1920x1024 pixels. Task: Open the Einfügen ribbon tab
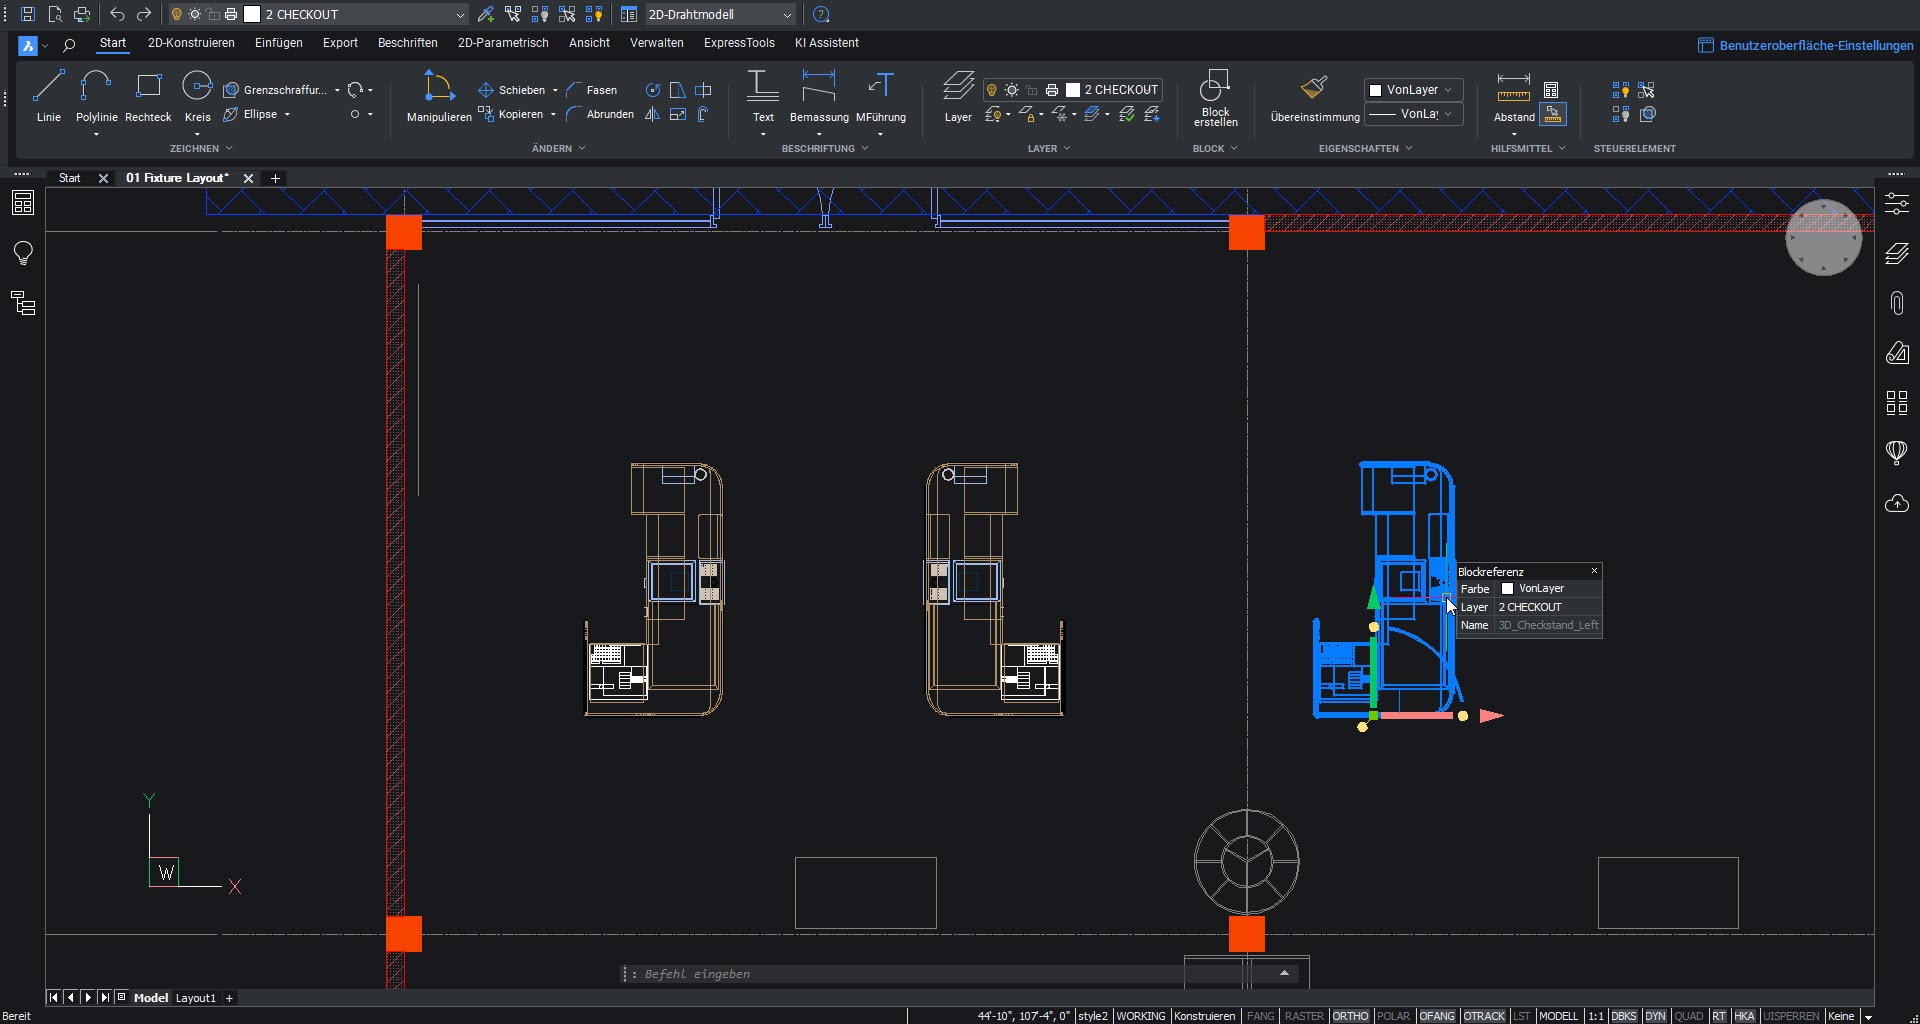(278, 43)
